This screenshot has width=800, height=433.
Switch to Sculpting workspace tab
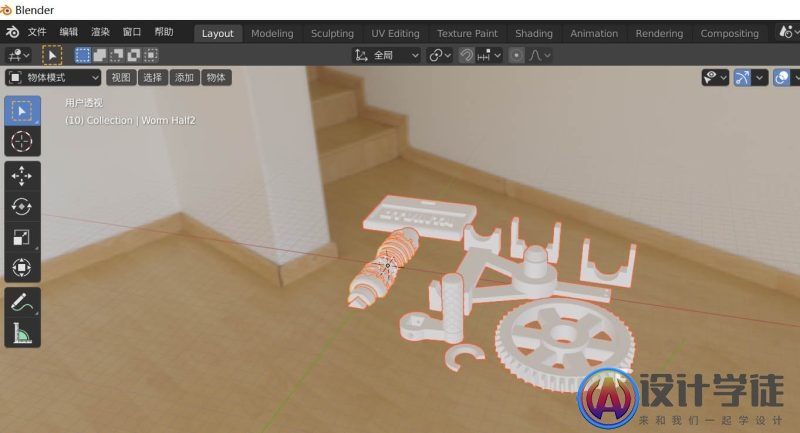click(332, 33)
